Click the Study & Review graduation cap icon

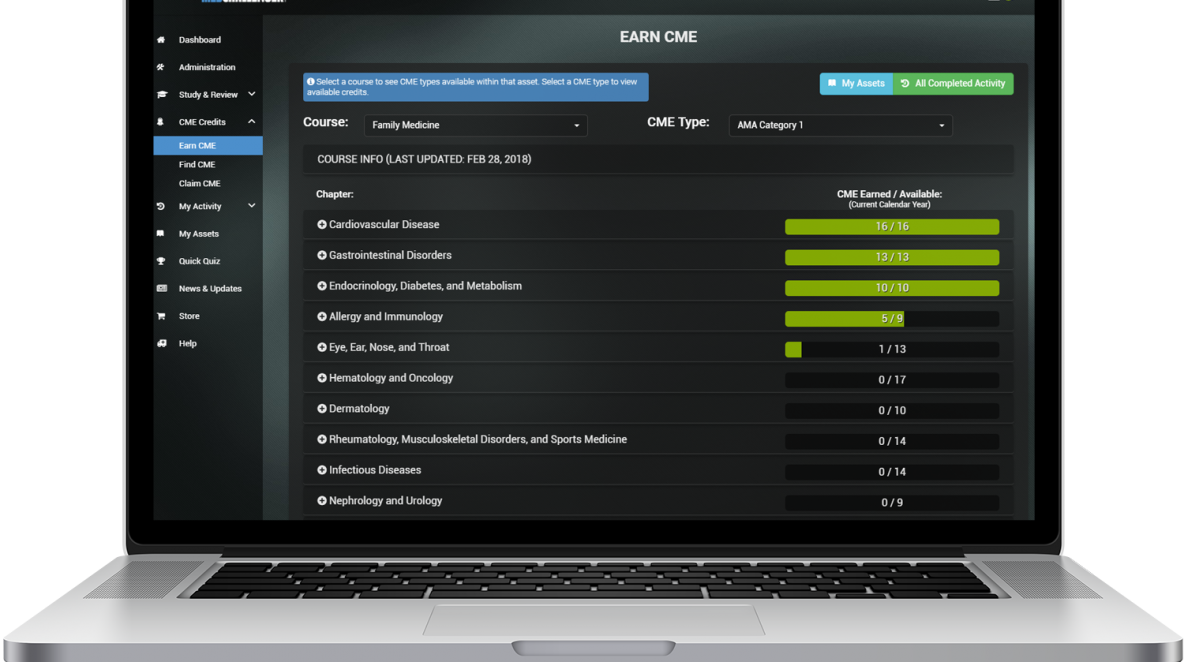[x=162, y=94]
